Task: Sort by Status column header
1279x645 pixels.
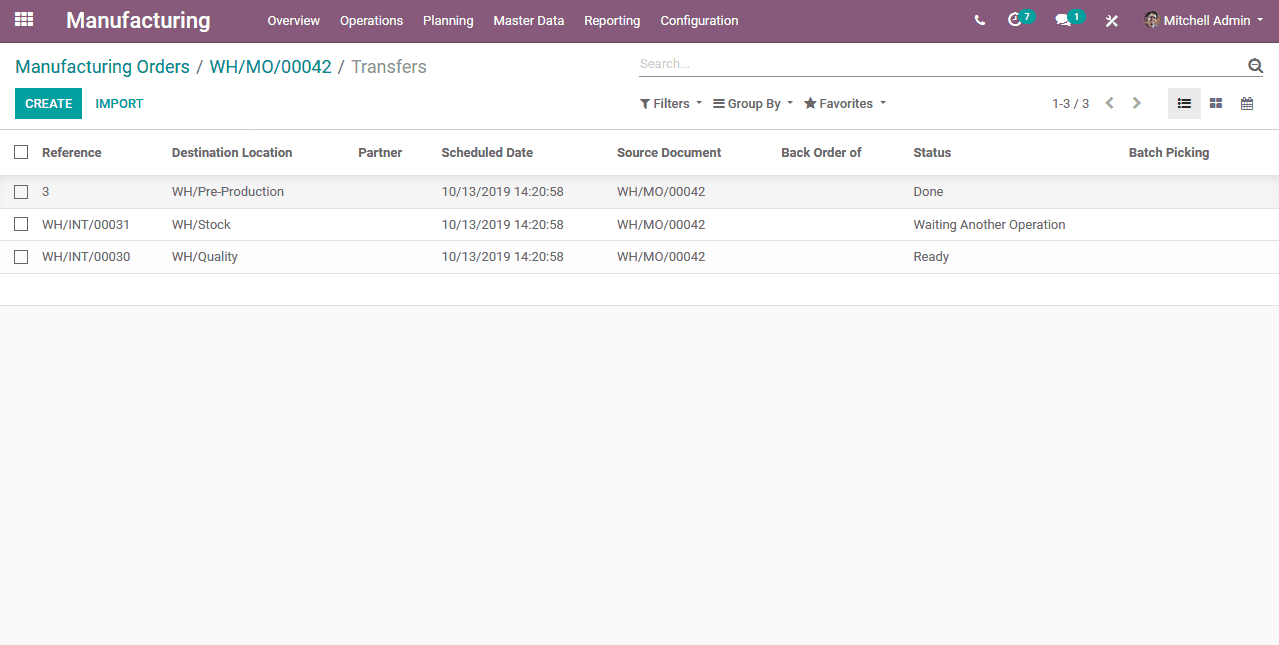Action: point(932,153)
